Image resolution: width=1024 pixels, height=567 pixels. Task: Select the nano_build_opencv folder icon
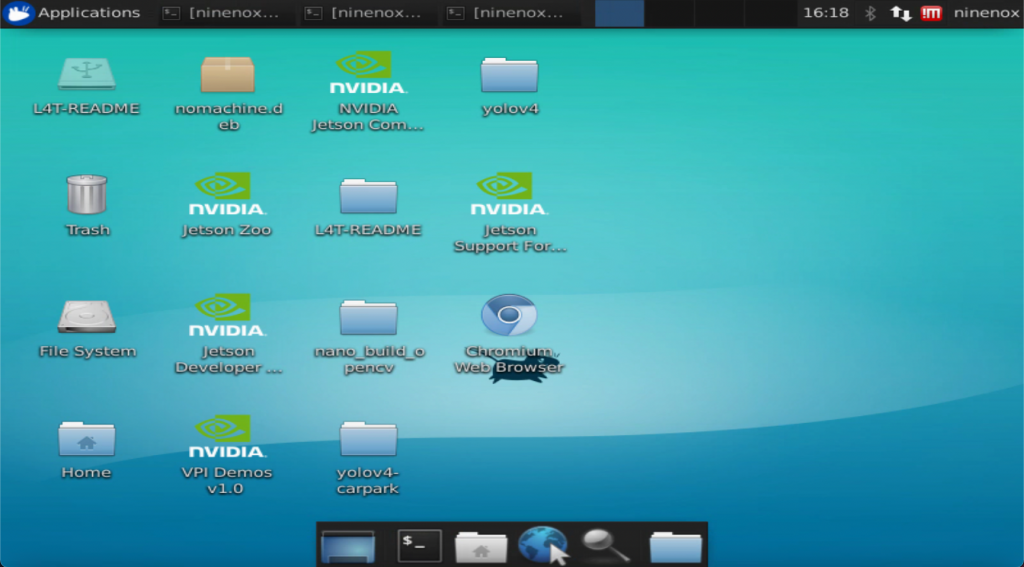coord(368,317)
